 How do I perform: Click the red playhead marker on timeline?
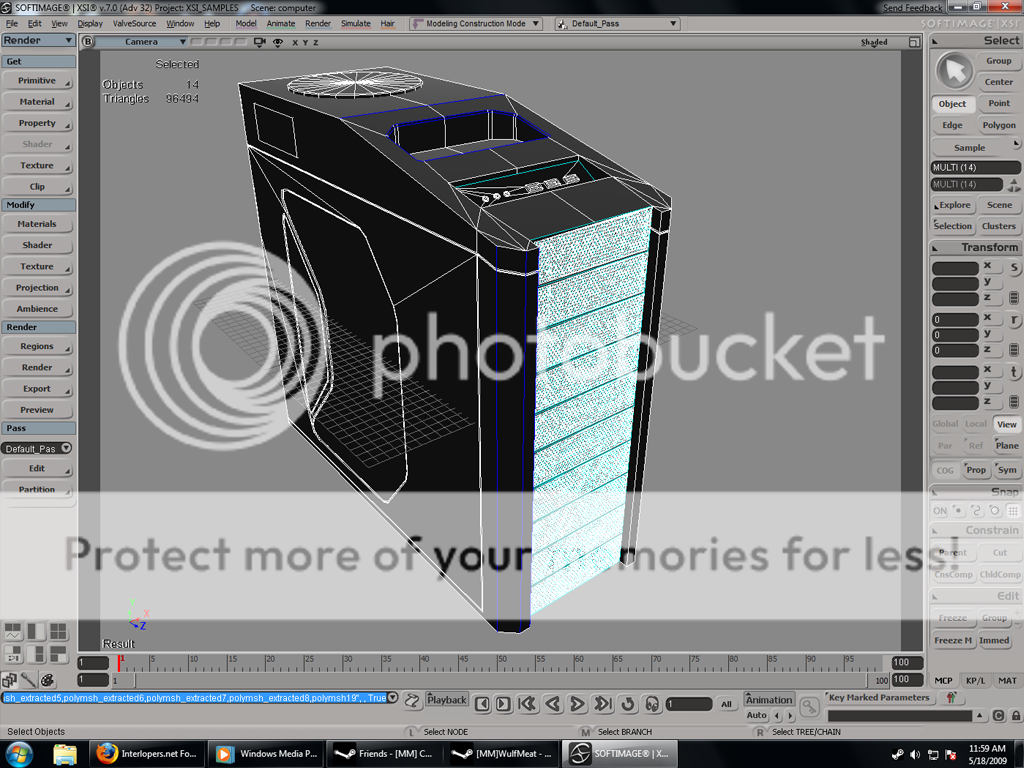click(119, 662)
